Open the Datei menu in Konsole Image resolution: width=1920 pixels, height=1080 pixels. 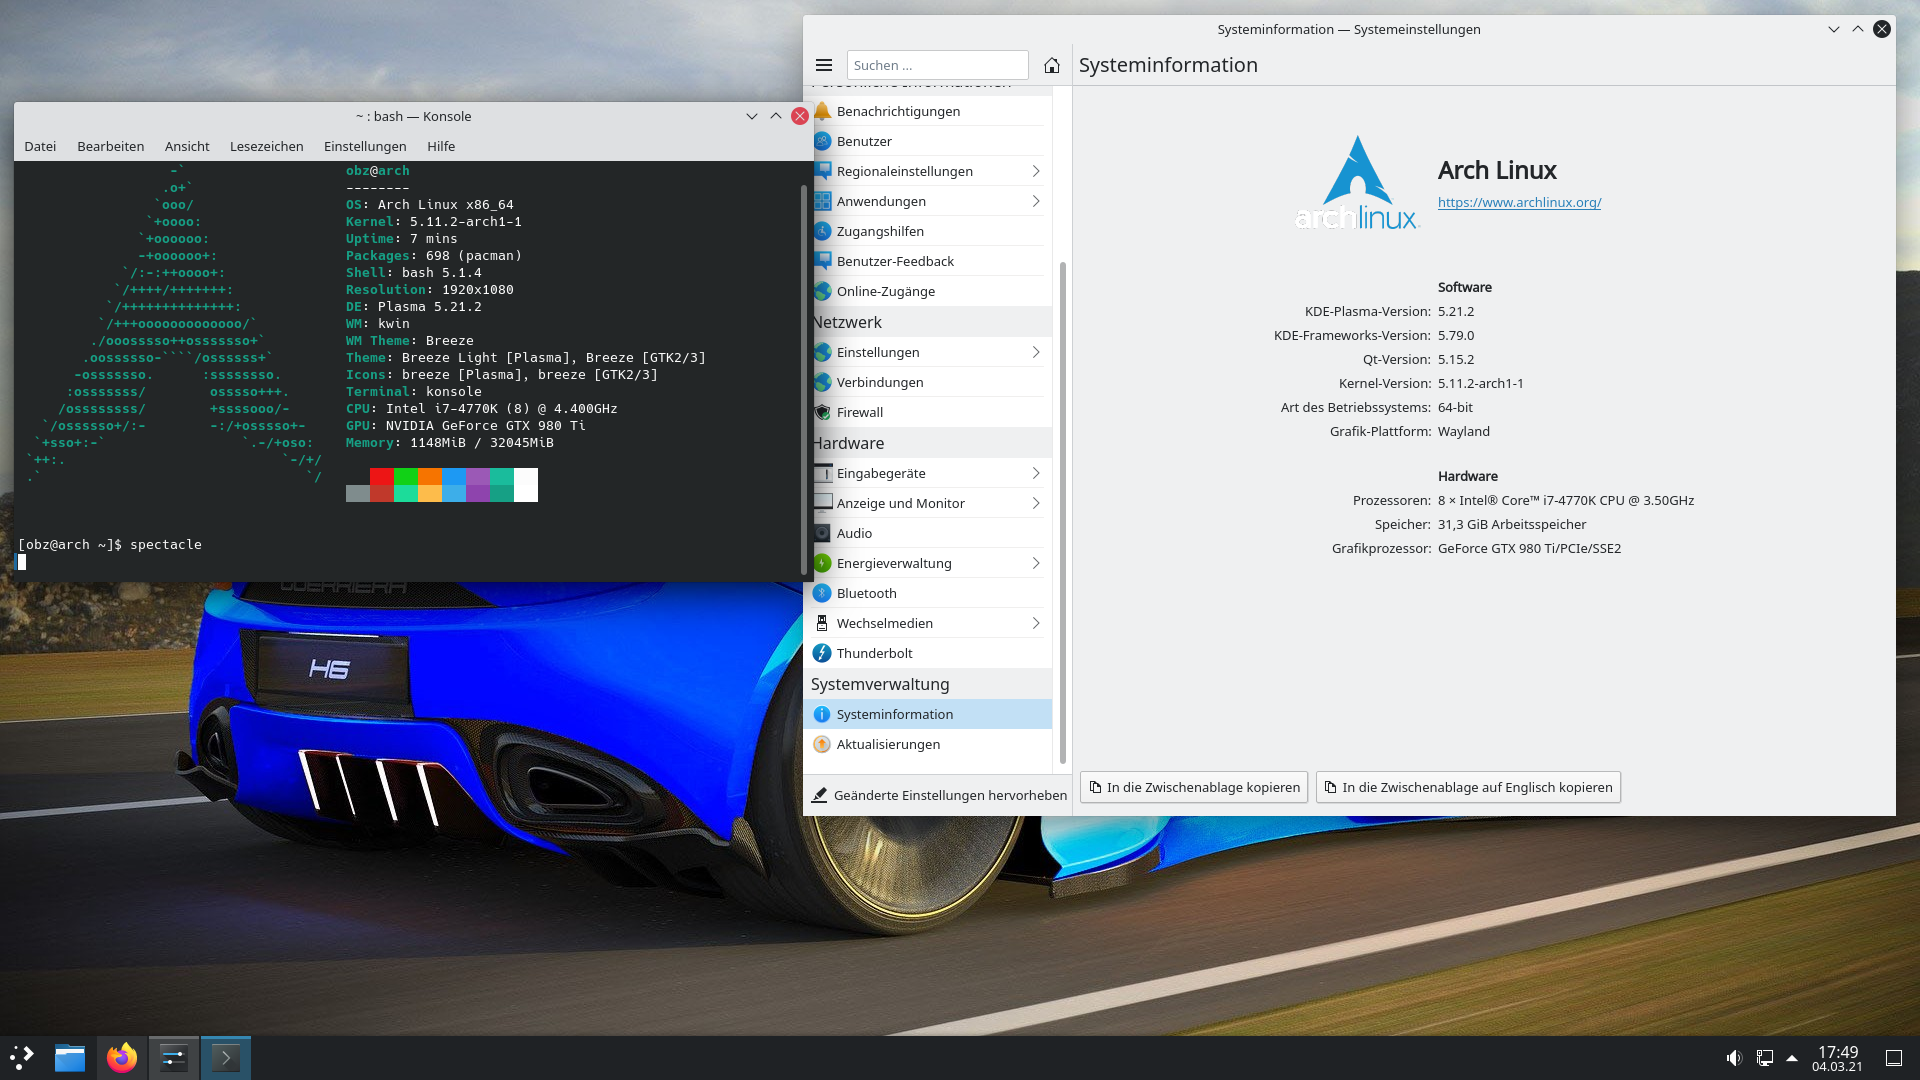point(40,146)
